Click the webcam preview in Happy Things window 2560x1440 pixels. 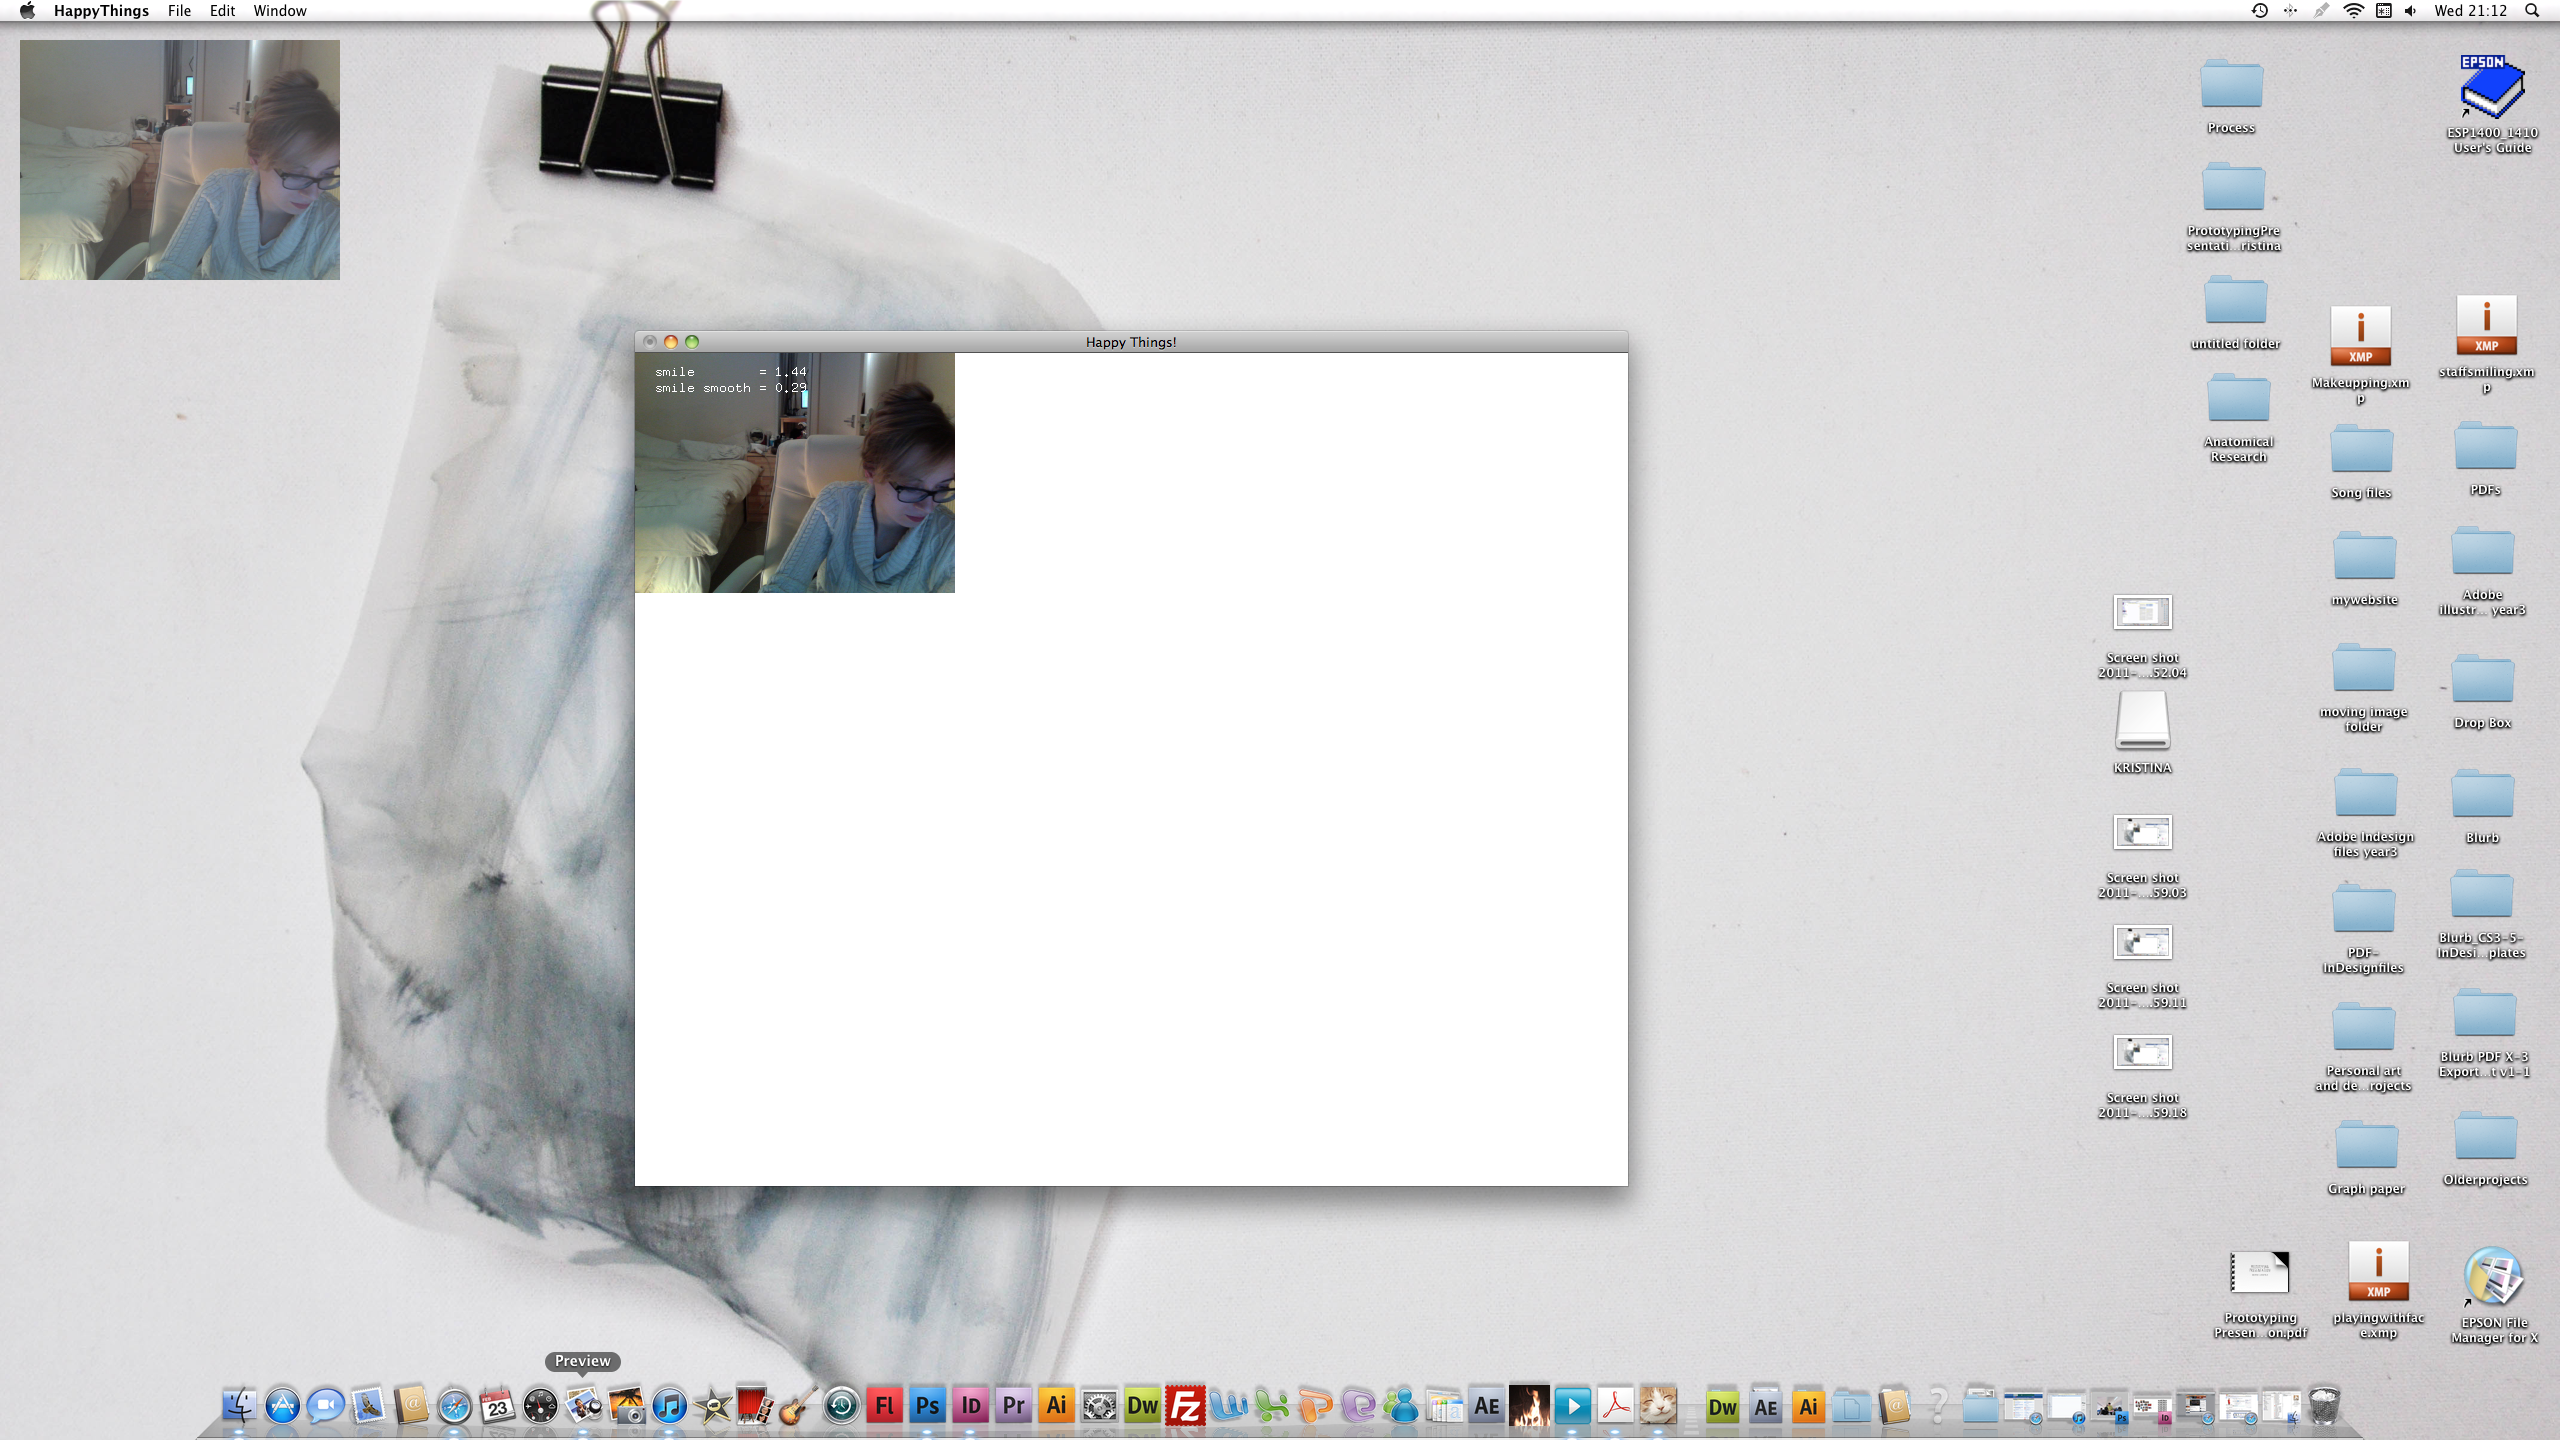click(x=795, y=473)
